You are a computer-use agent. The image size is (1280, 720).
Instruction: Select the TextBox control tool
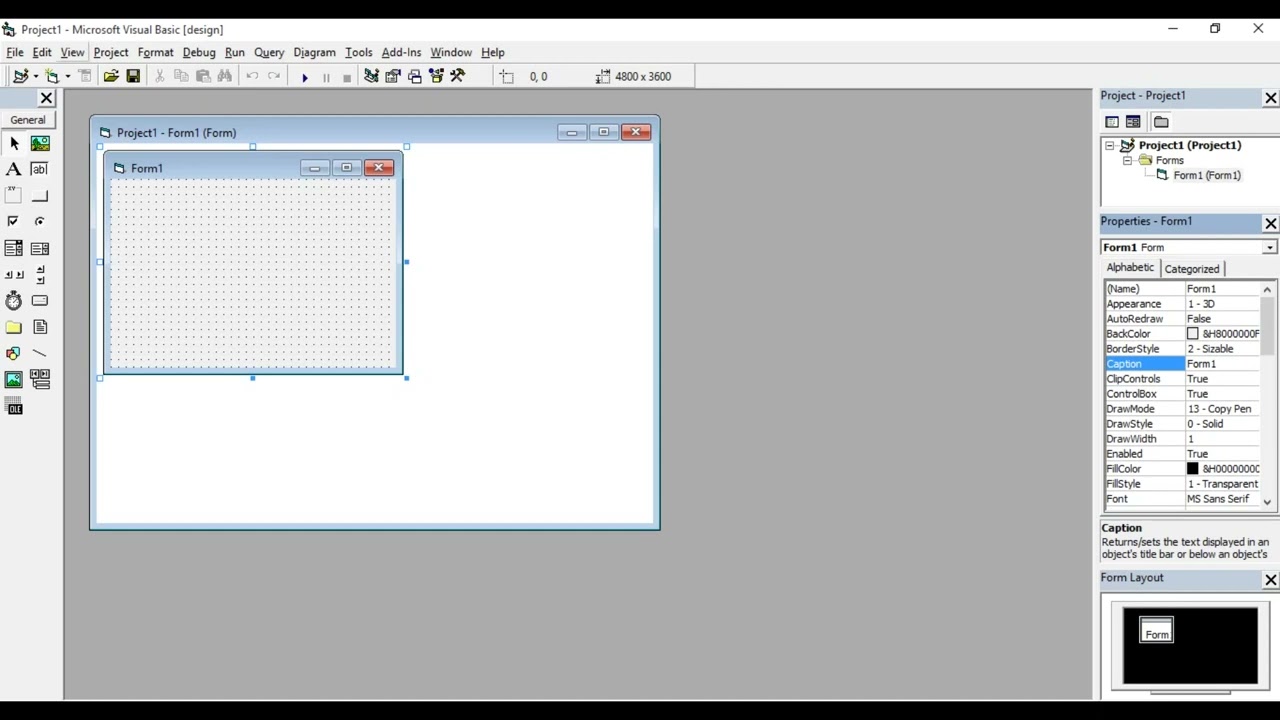pyautogui.click(x=40, y=170)
